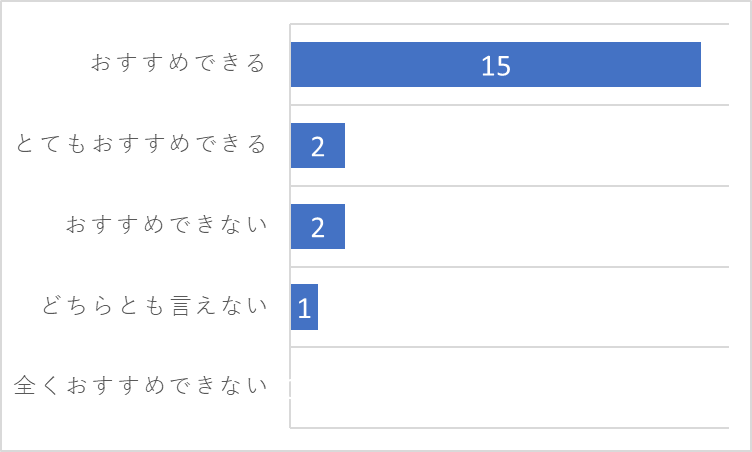The image size is (752, 452).
Task: Click the gridline below おすすめできる bar
Action: click(x=509, y=105)
